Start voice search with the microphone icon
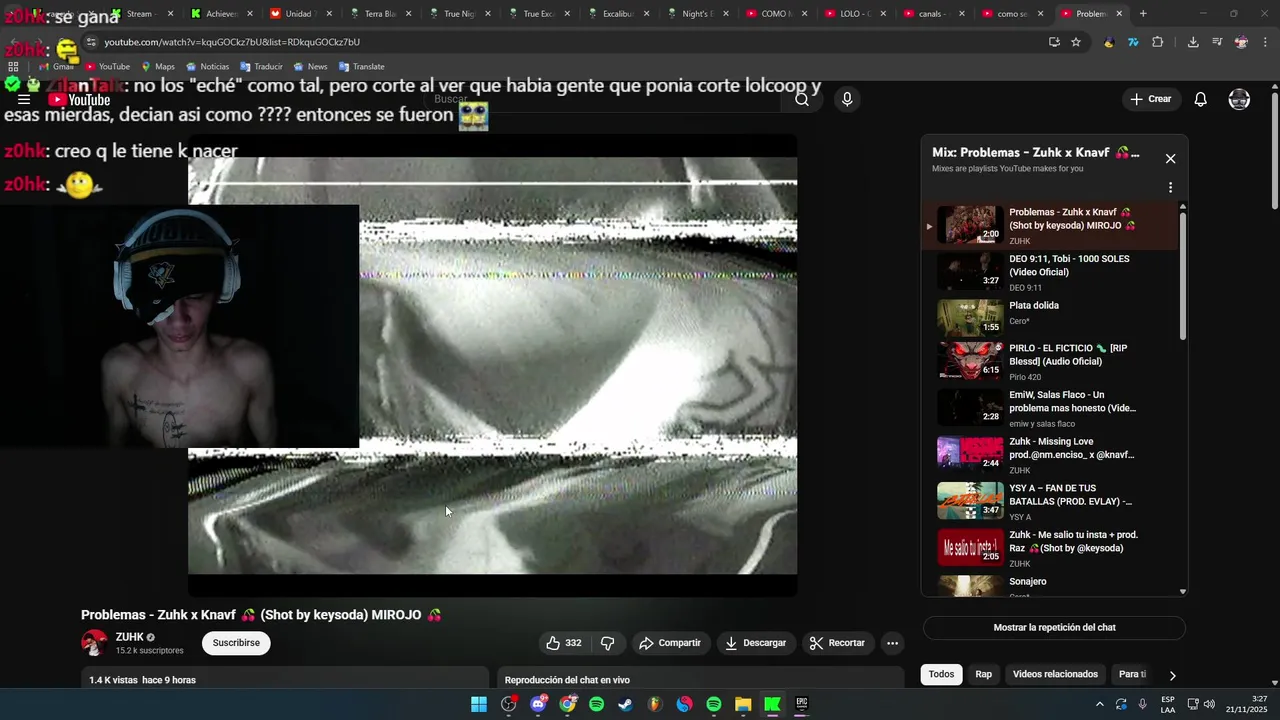This screenshot has width=1280, height=720. [847, 99]
